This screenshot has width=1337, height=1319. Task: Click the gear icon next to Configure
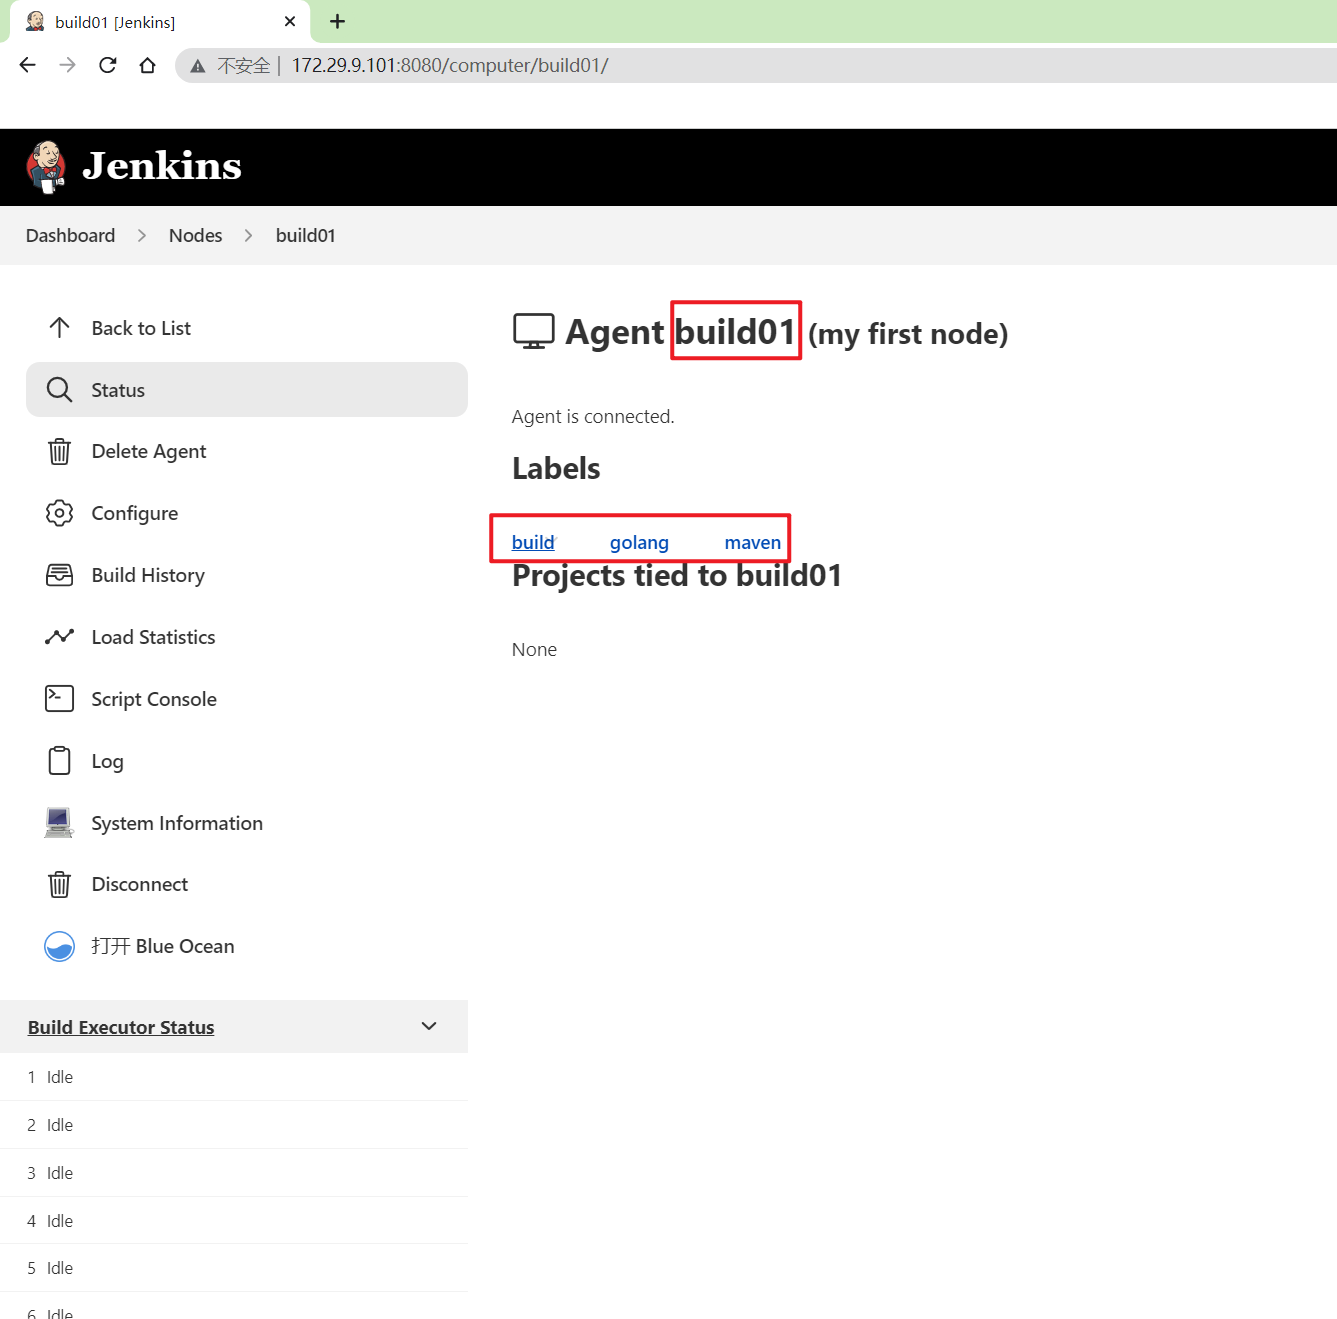coord(59,513)
